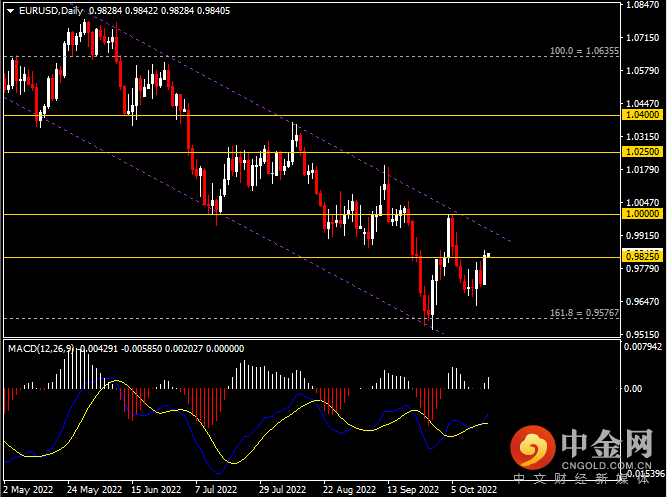This screenshot has width=667, height=497.
Task: Click the 24 May 2022 date marker
Action: (x=94, y=490)
